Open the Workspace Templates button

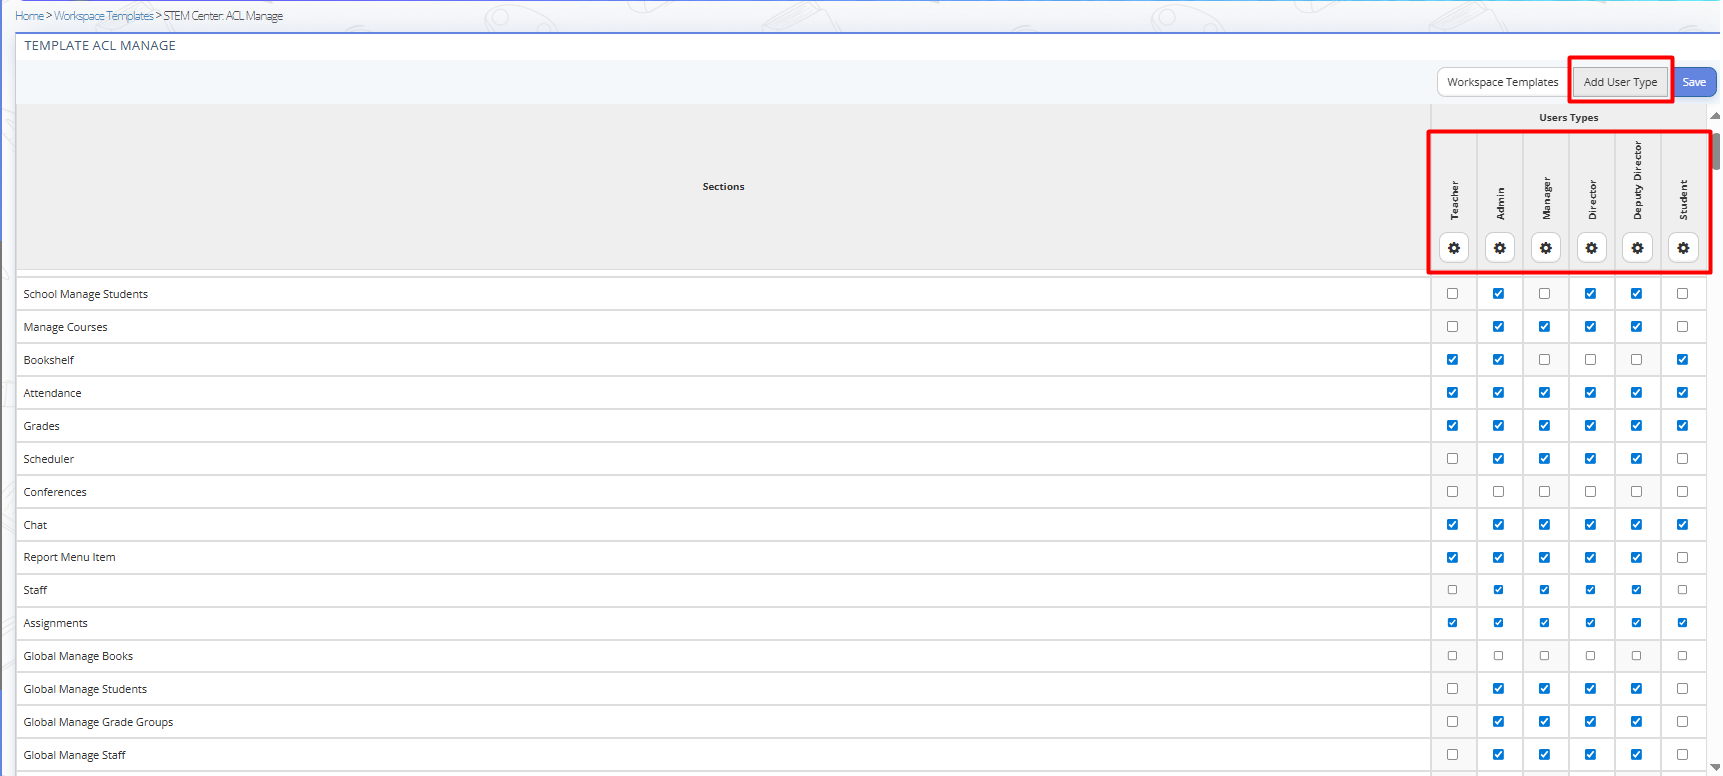tap(1502, 82)
